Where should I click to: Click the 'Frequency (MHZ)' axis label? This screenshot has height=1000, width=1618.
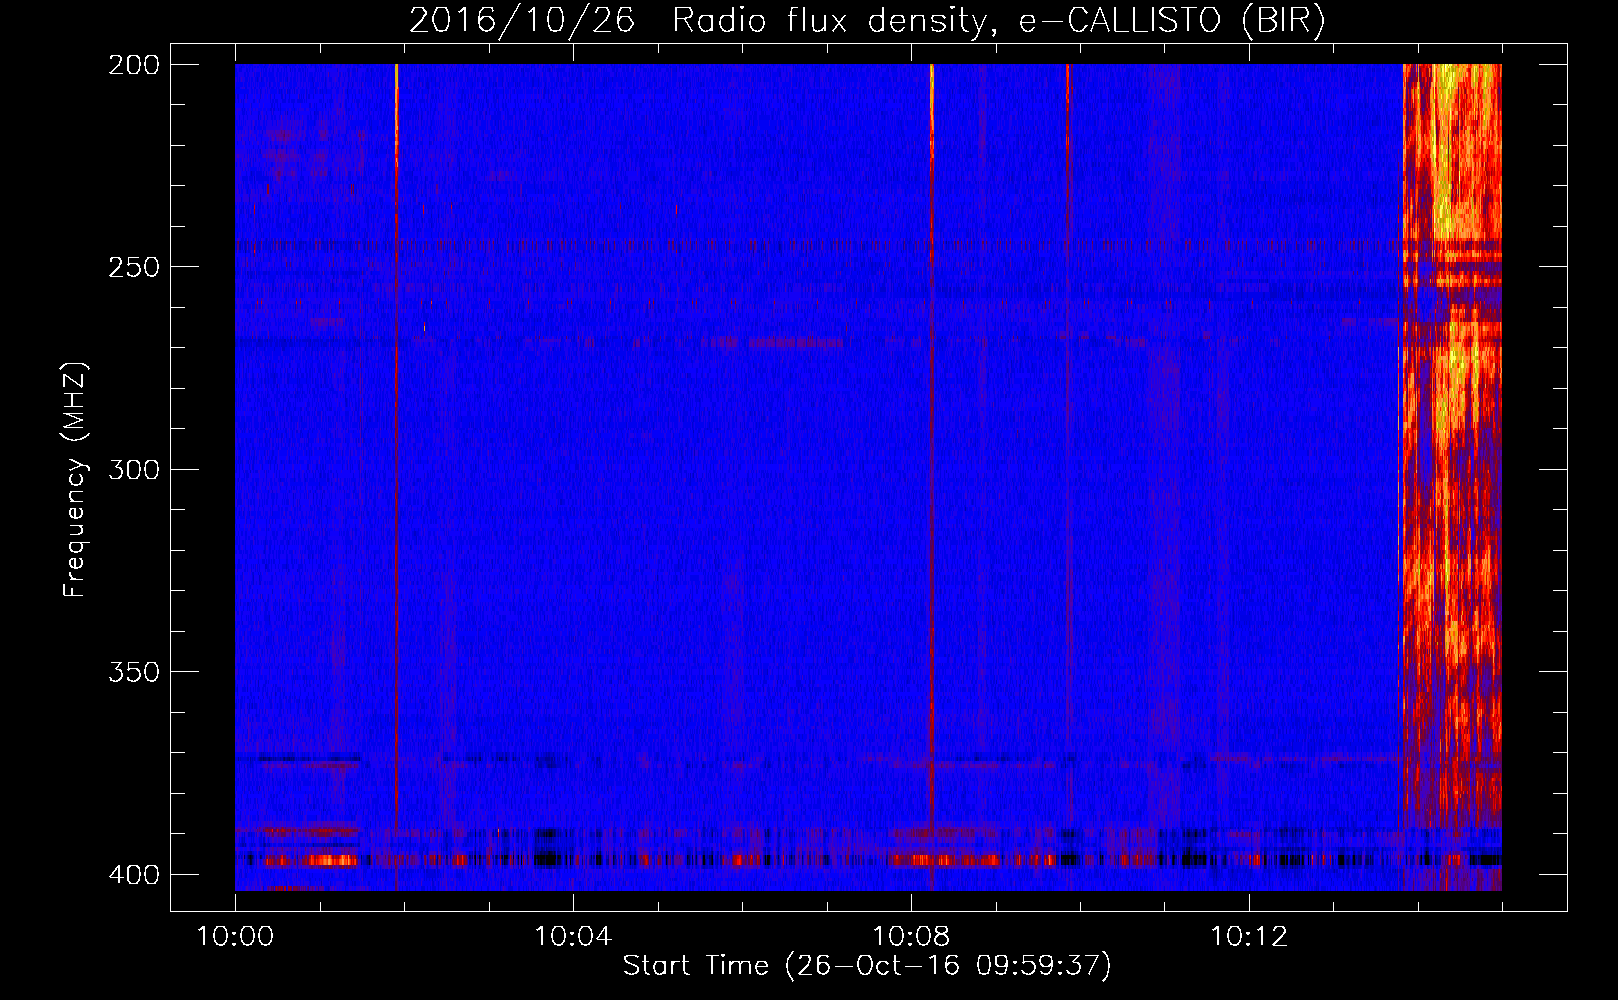pyautogui.click(x=74, y=479)
